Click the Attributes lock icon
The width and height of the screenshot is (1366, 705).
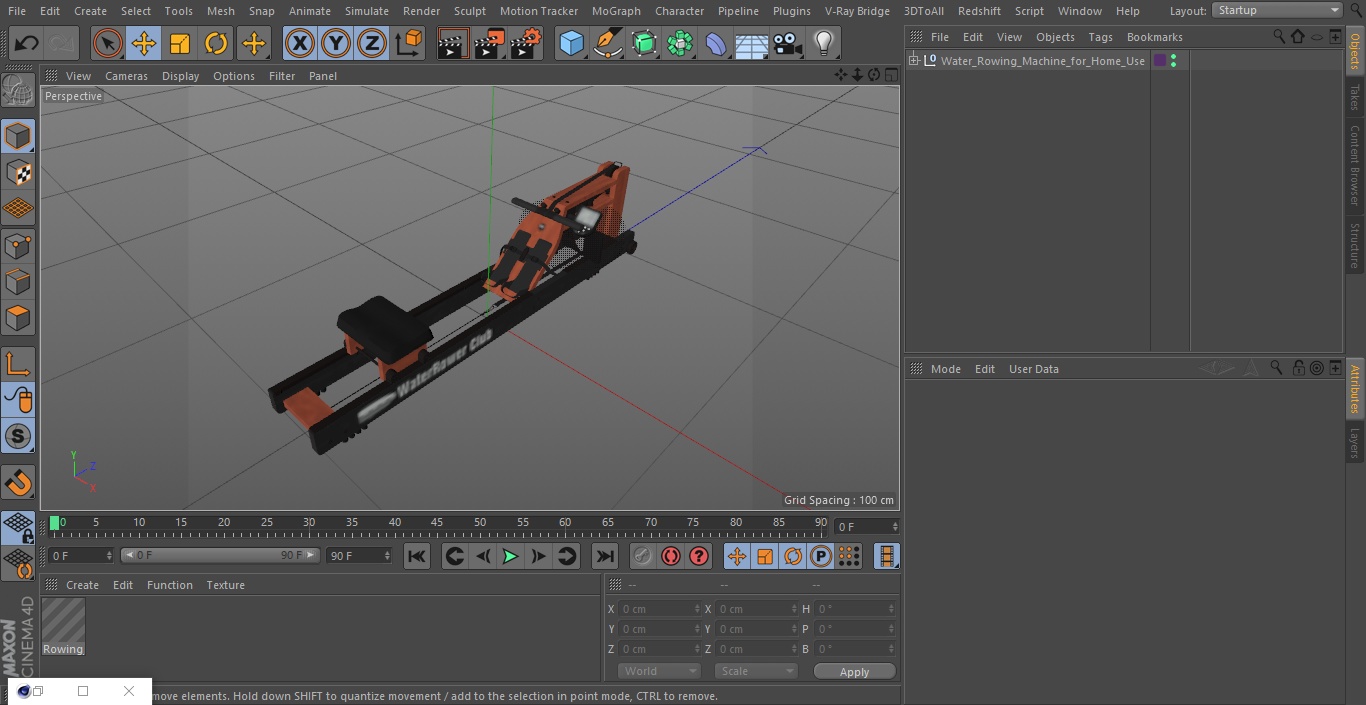tap(1298, 369)
